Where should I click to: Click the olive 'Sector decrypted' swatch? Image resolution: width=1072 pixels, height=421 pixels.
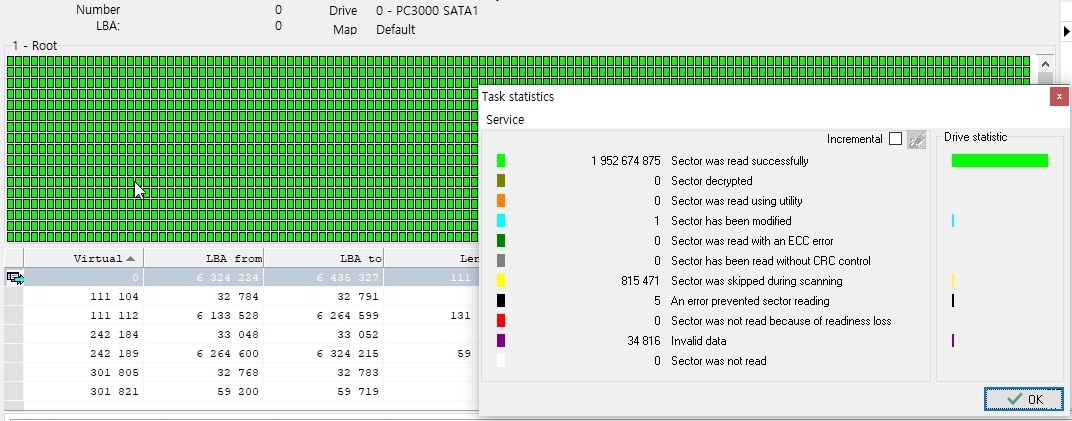[500, 181]
